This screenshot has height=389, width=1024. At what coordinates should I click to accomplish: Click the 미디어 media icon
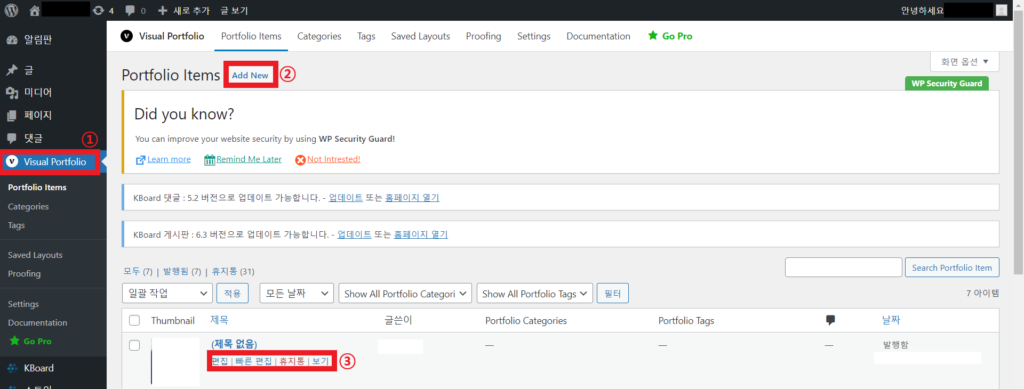pyautogui.click(x=12, y=93)
